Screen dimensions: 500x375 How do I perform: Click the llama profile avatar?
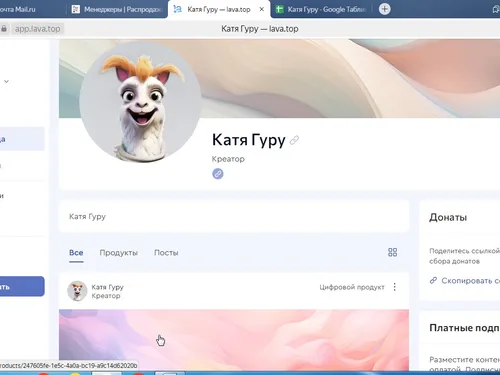pos(140,102)
